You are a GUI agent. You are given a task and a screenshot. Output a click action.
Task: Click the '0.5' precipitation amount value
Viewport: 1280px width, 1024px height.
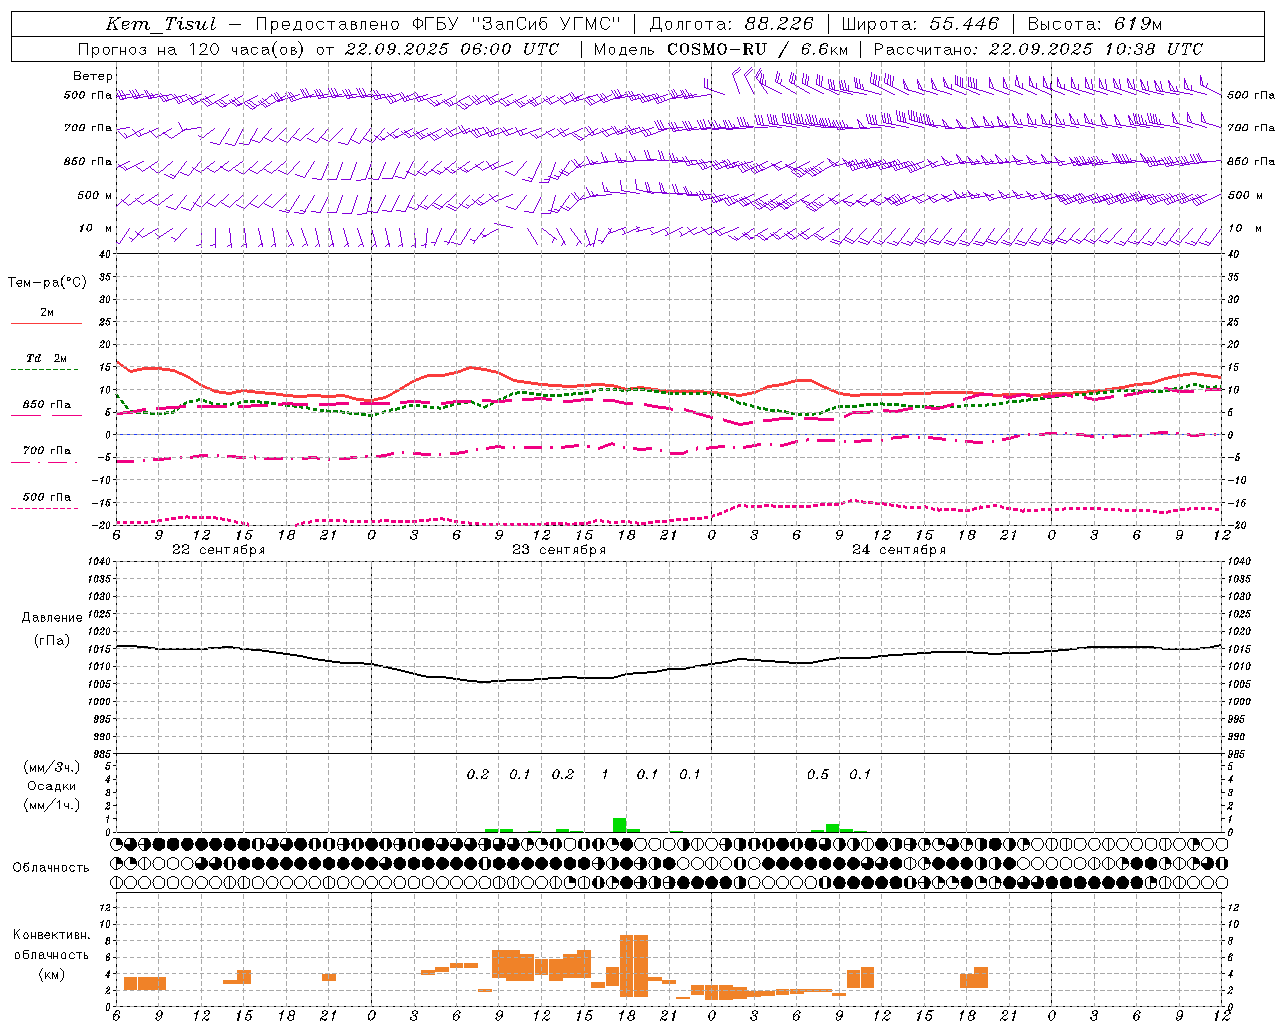818,775
